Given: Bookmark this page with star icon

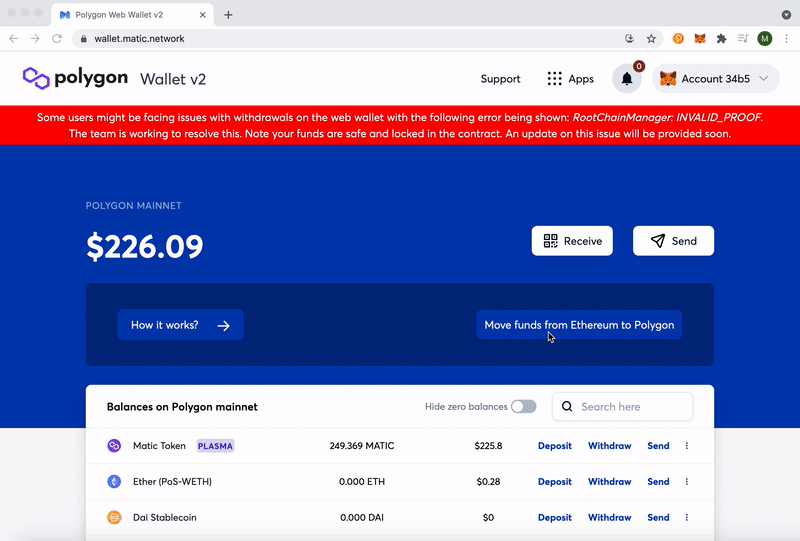Looking at the screenshot, I should coord(651,38).
